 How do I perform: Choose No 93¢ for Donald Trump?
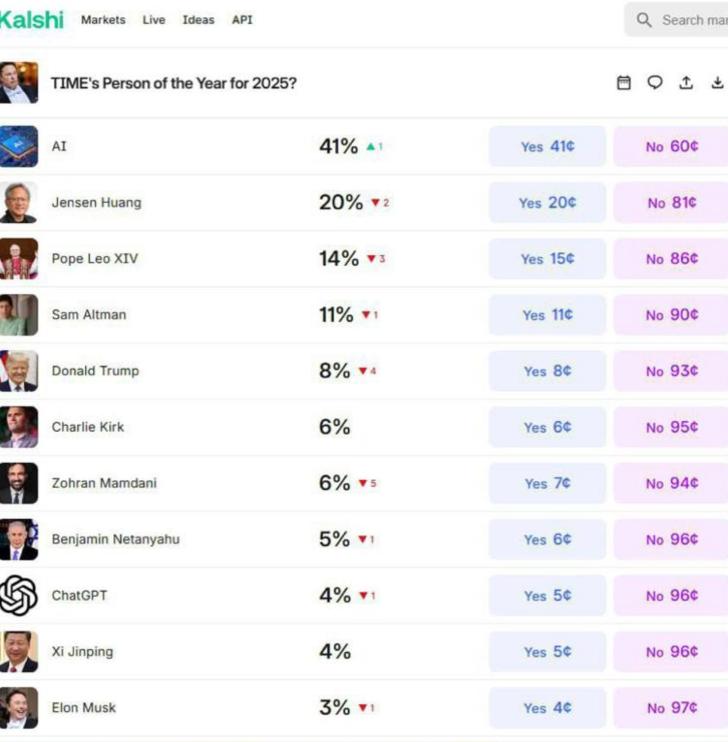click(x=671, y=371)
